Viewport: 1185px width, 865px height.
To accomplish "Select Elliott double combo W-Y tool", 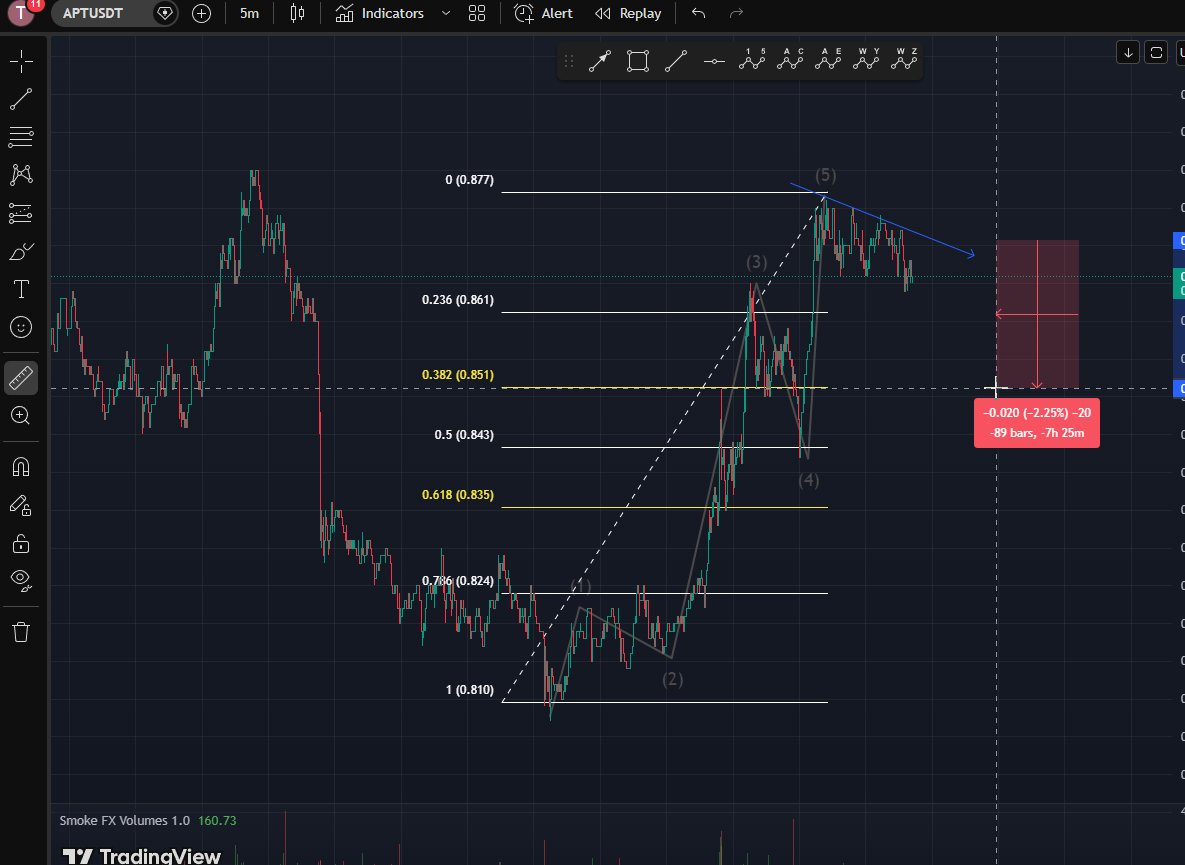I will (x=866, y=60).
